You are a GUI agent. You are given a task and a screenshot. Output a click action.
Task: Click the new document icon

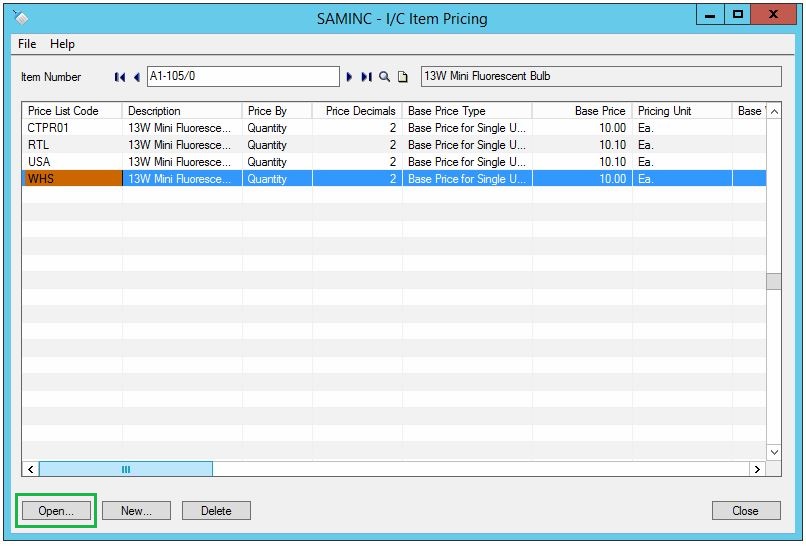tap(403, 77)
